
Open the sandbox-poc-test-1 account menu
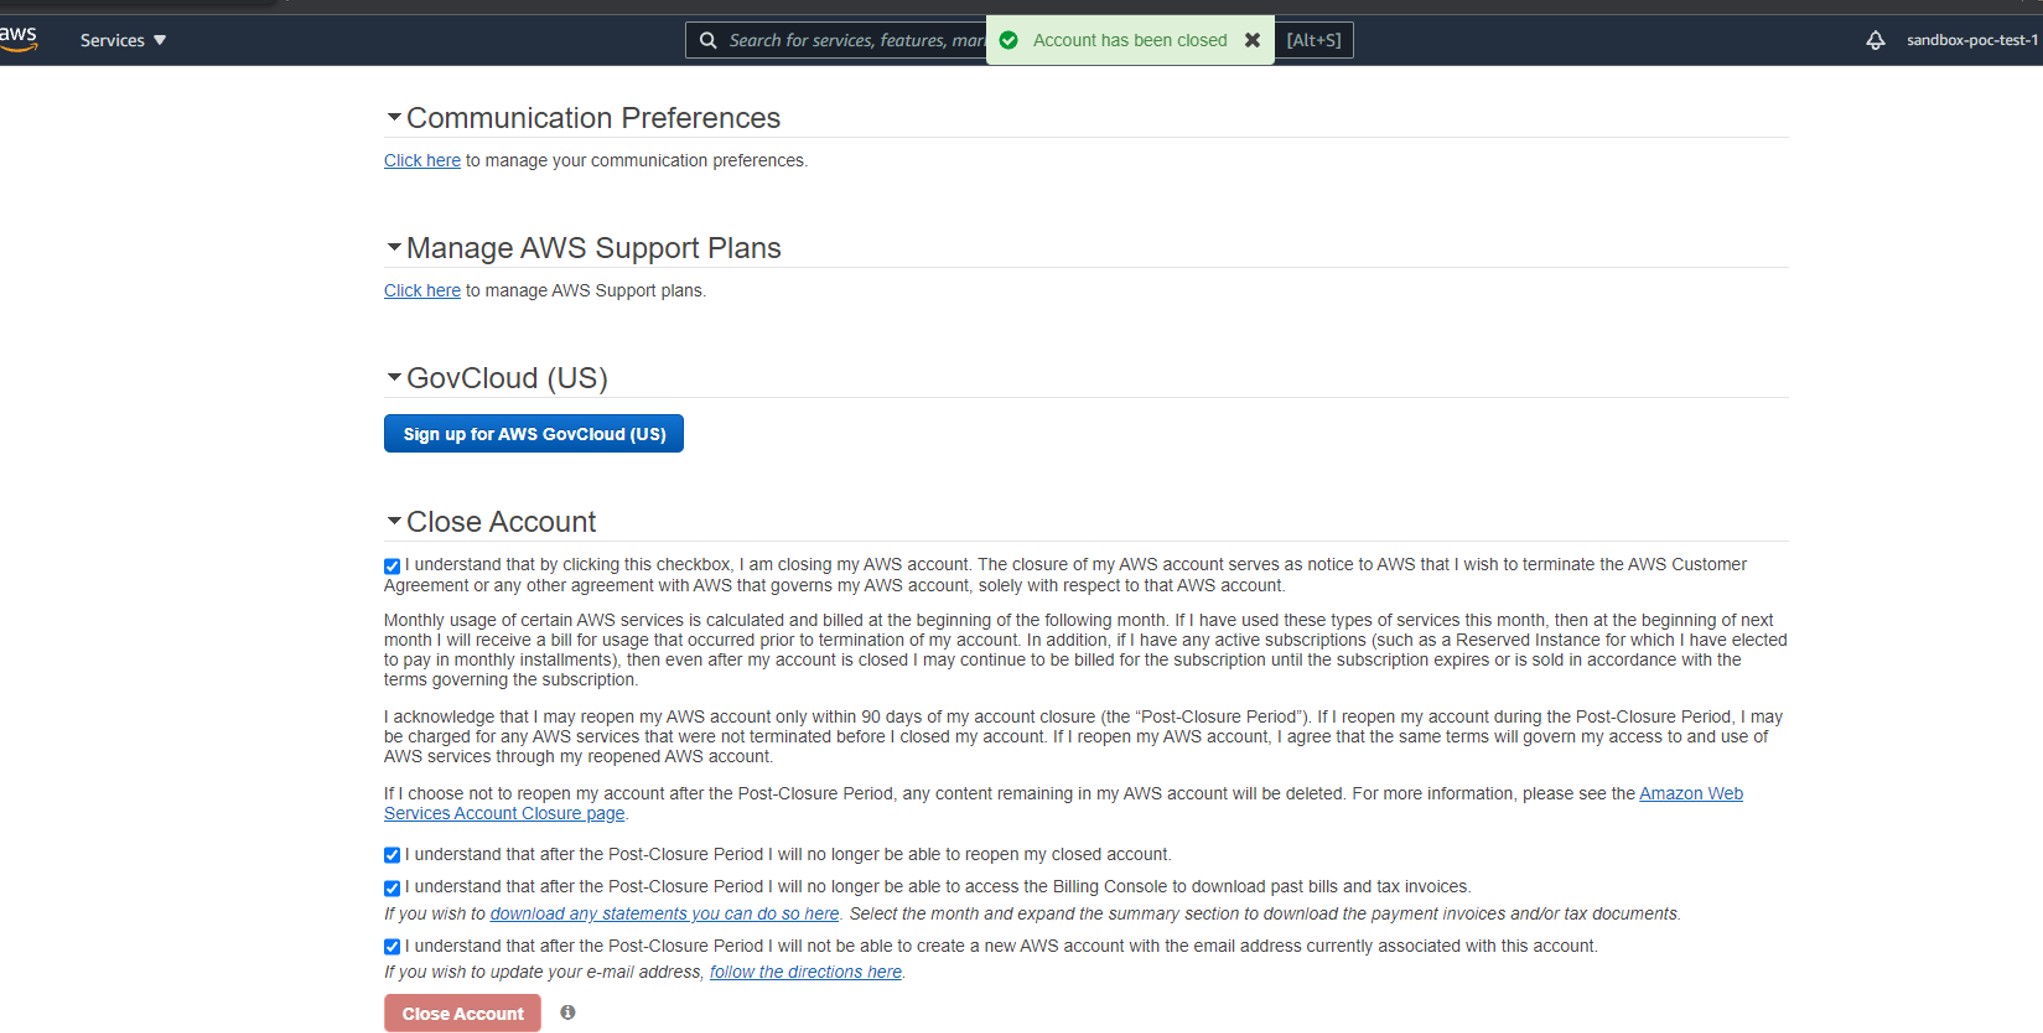(x=1971, y=40)
